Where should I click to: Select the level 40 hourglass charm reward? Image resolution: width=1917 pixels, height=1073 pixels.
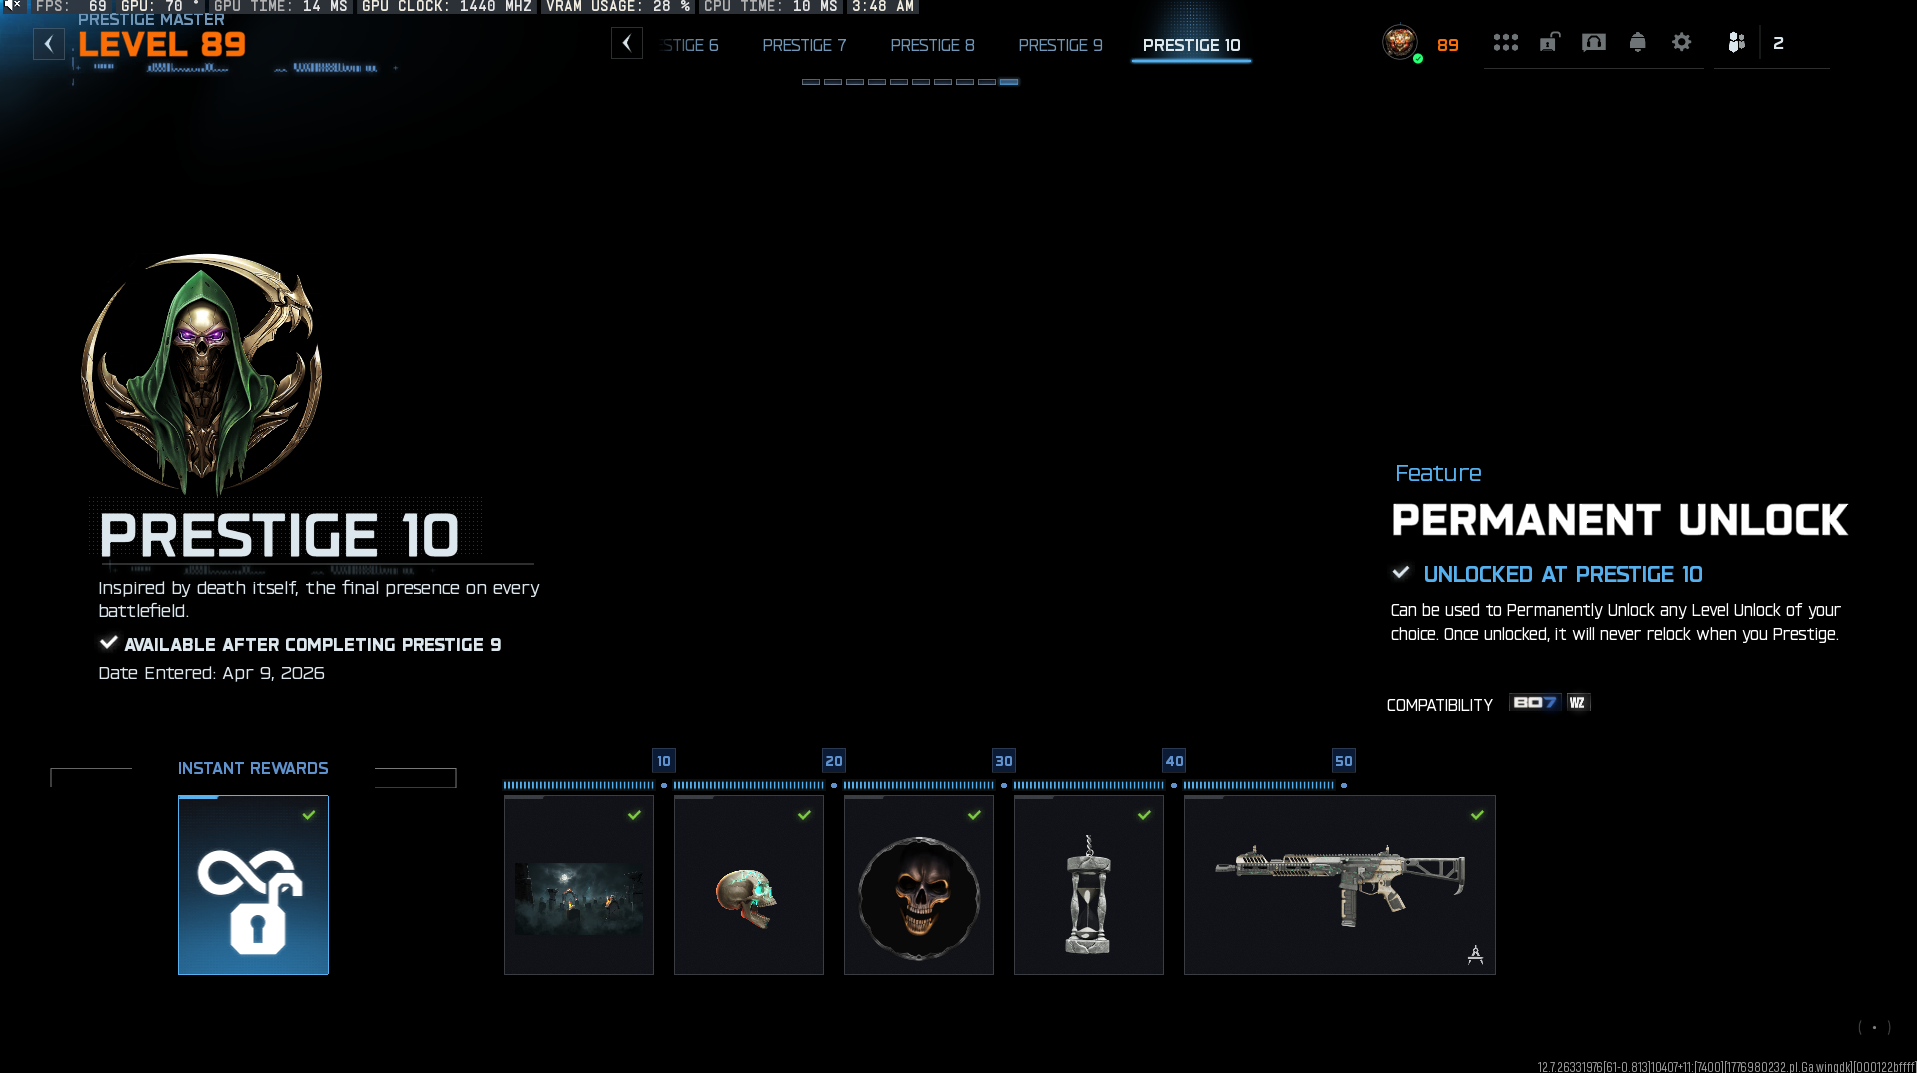pyautogui.click(x=1089, y=885)
